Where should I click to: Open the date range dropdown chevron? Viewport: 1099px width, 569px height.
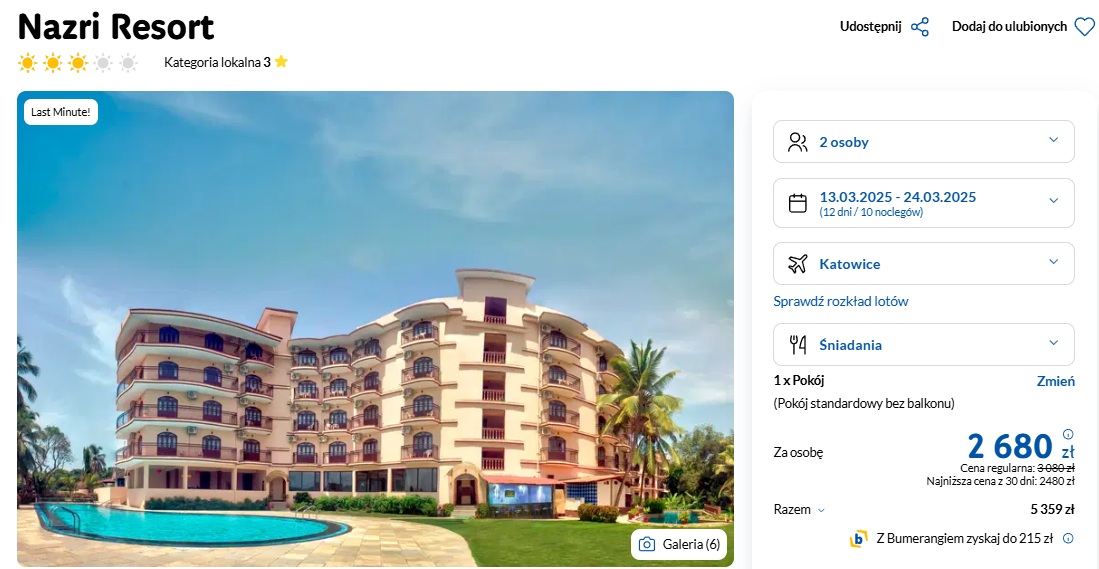pos(1053,200)
